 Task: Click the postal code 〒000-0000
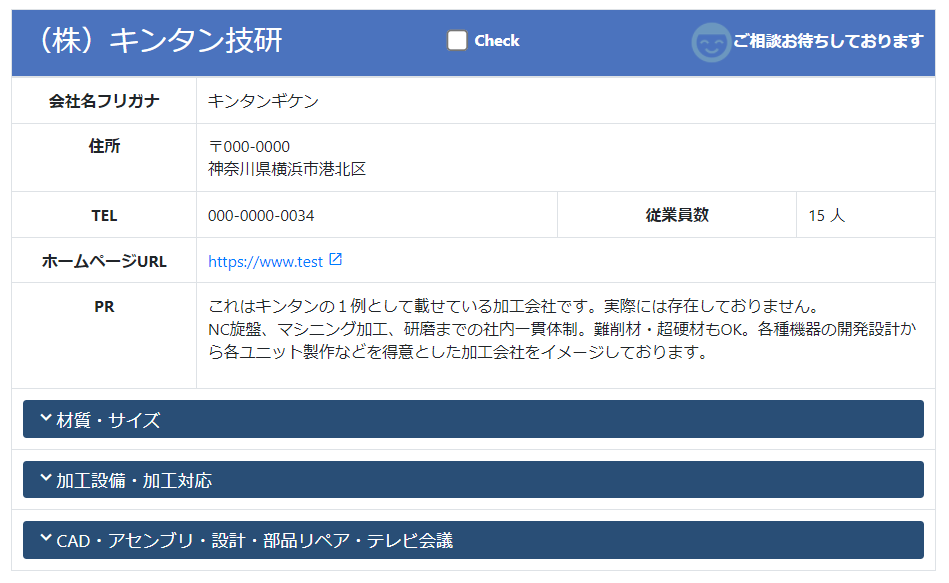coord(249,147)
